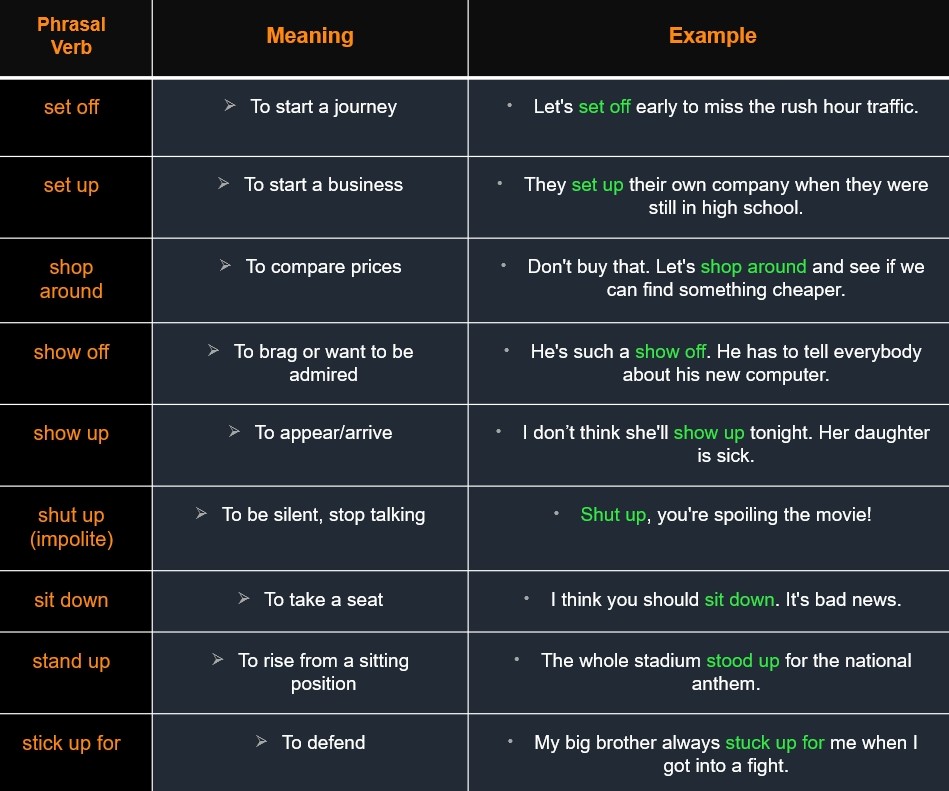The height and width of the screenshot is (791, 949).
Task: Click the arrow bullet before 'To start a journey'
Action: [229, 105]
